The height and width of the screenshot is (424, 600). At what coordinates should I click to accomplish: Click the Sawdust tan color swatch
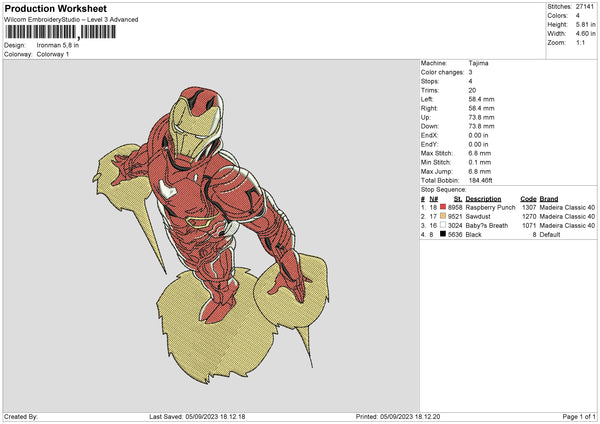tap(443, 216)
